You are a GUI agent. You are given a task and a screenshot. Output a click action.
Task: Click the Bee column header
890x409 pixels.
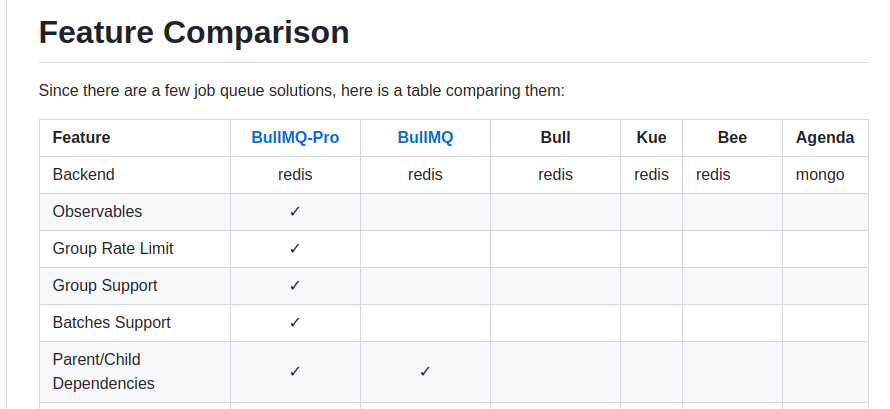[x=732, y=138]
